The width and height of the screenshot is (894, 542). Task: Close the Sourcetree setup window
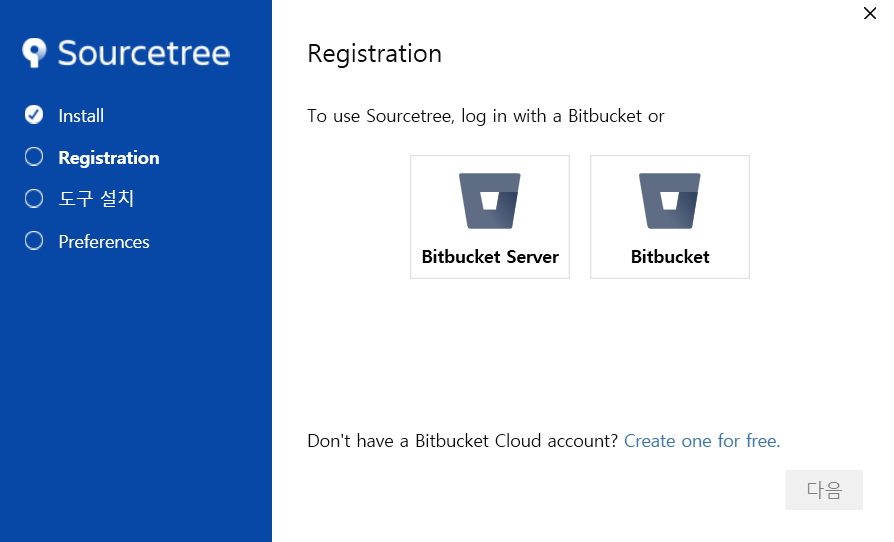tap(870, 13)
